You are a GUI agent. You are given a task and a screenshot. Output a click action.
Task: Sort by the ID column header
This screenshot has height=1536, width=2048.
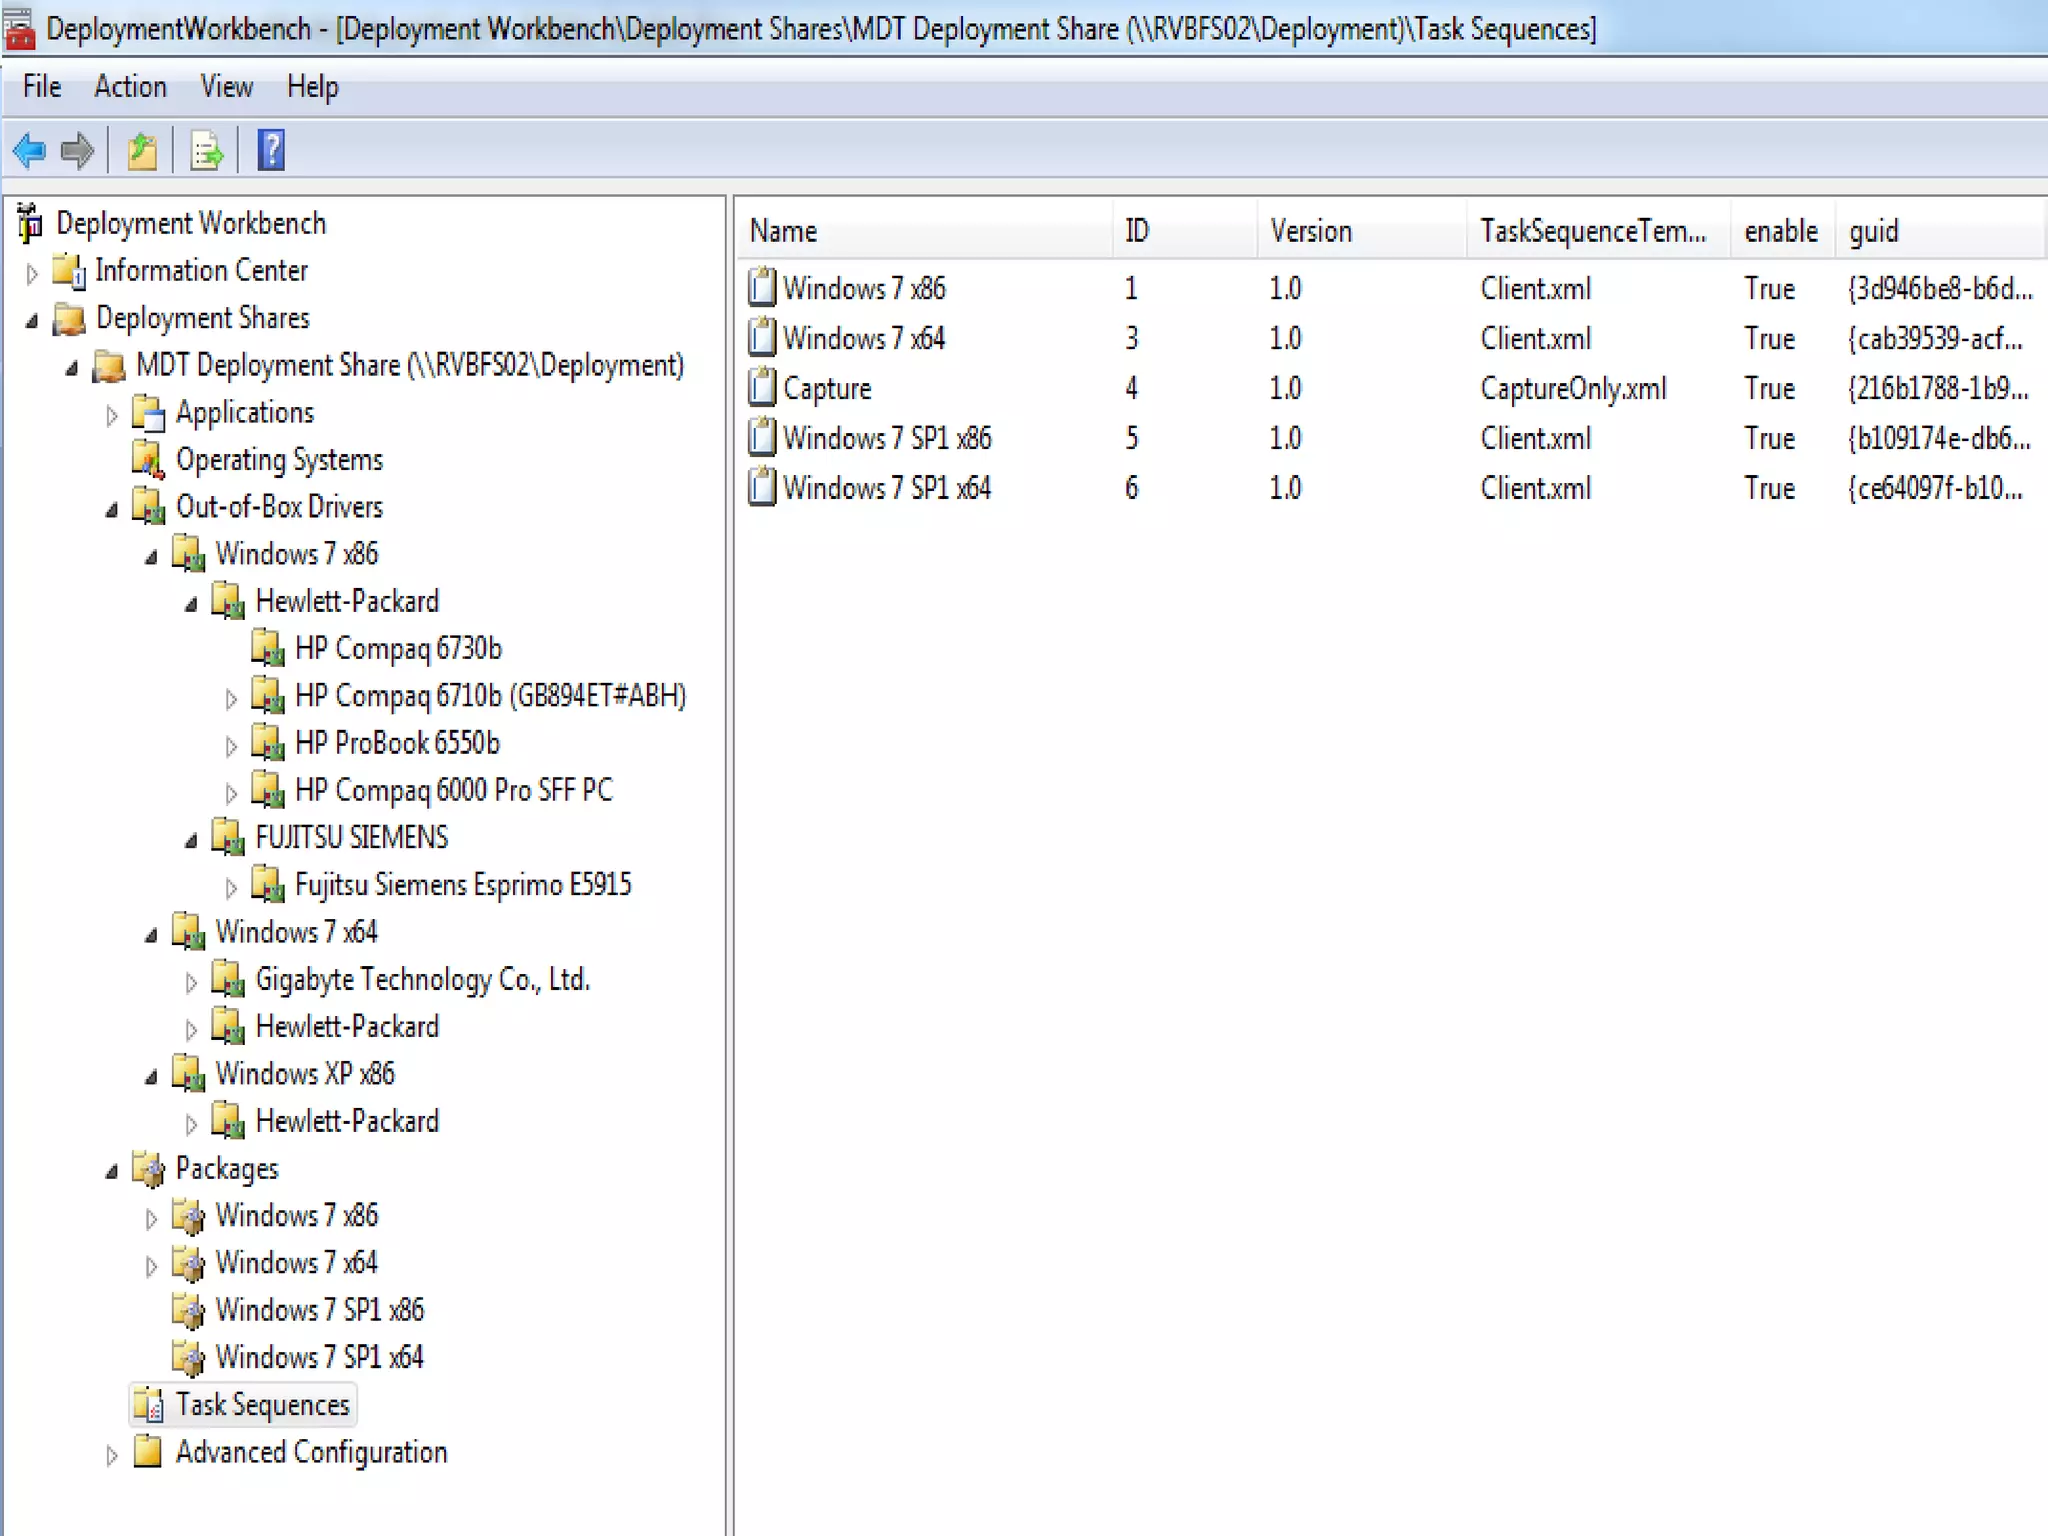click(1186, 231)
